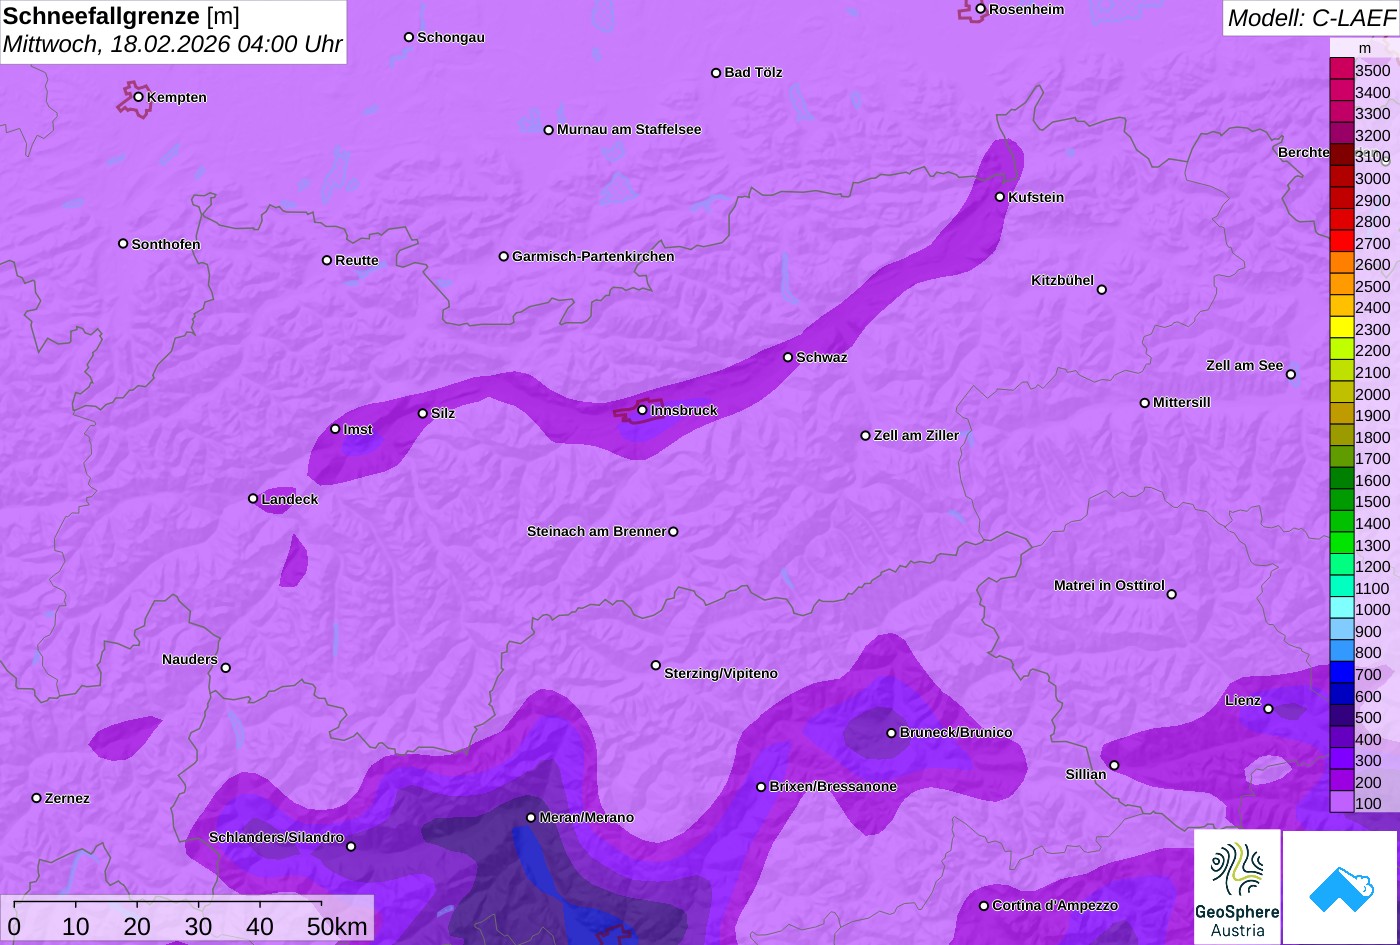
Task: Click the Cortina d'Ampezzo marker dot
Action: point(984,906)
